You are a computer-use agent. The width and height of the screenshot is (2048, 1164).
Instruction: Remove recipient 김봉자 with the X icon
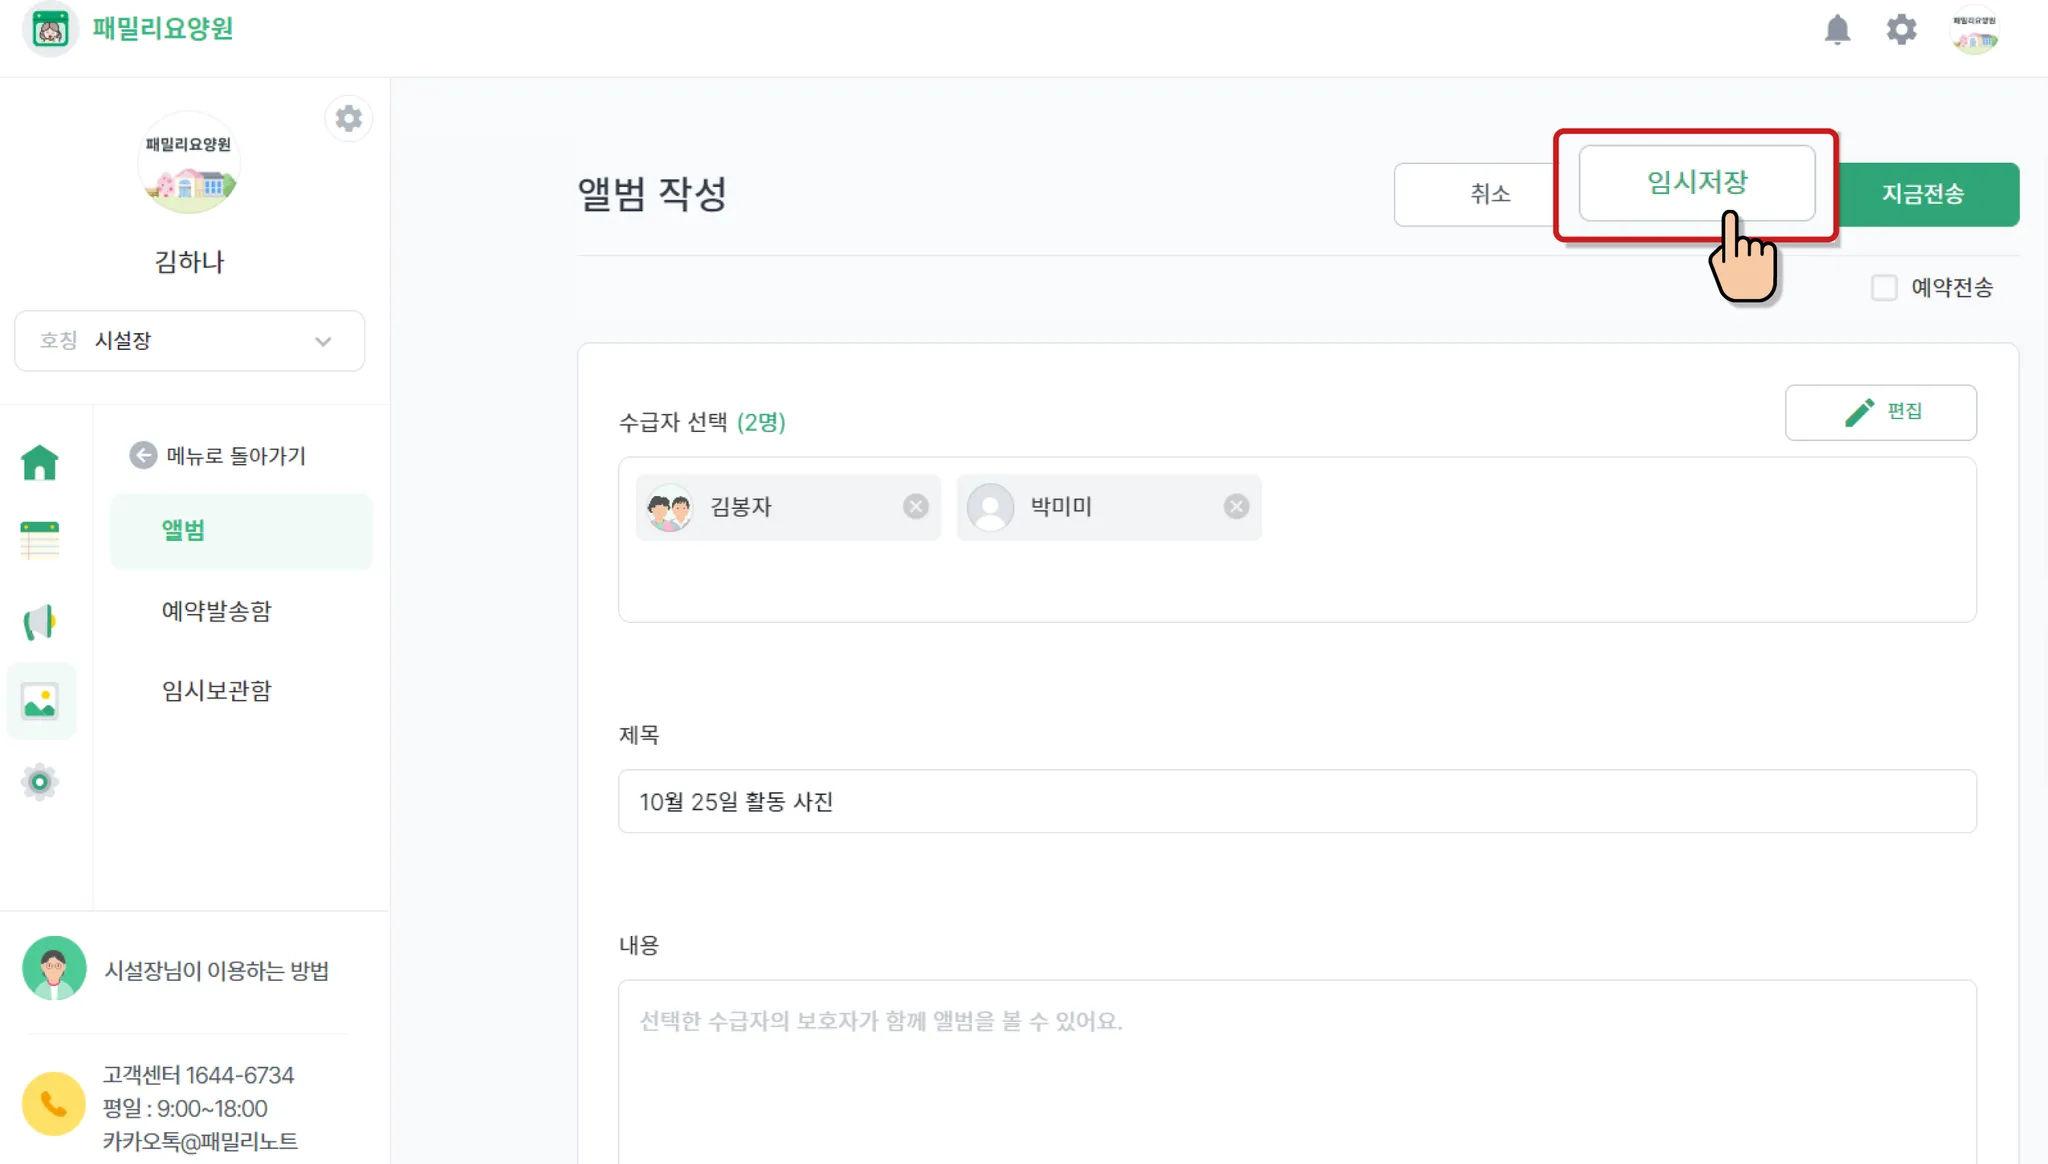pyautogui.click(x=915, y=507)
